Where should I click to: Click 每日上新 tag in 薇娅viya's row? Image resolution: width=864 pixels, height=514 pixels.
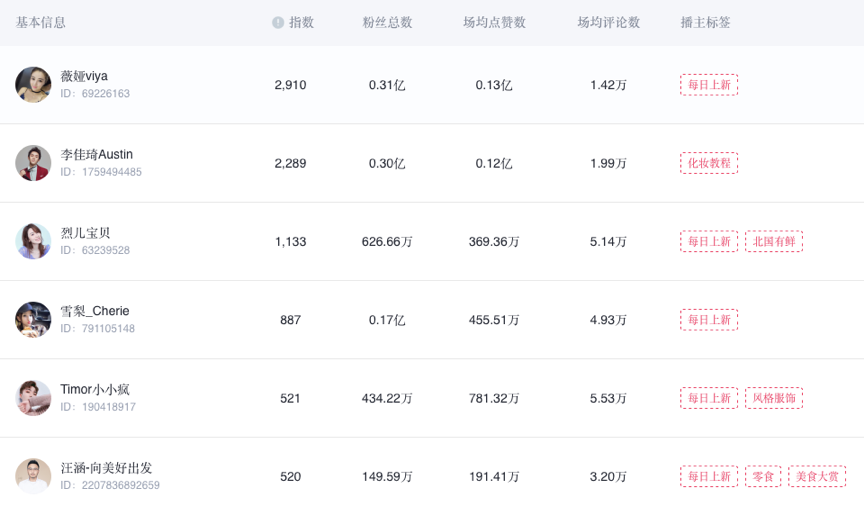(x=709, y=85)
